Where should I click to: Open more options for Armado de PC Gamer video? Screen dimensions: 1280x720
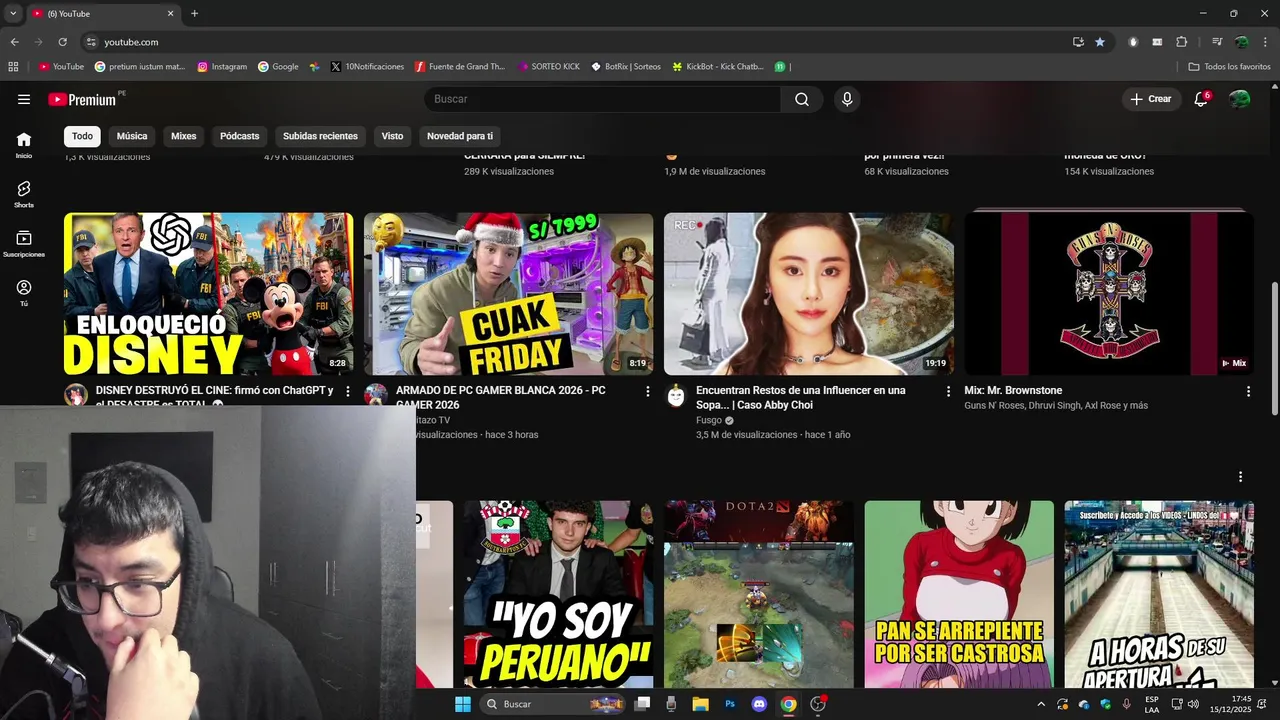coord(648,391)
